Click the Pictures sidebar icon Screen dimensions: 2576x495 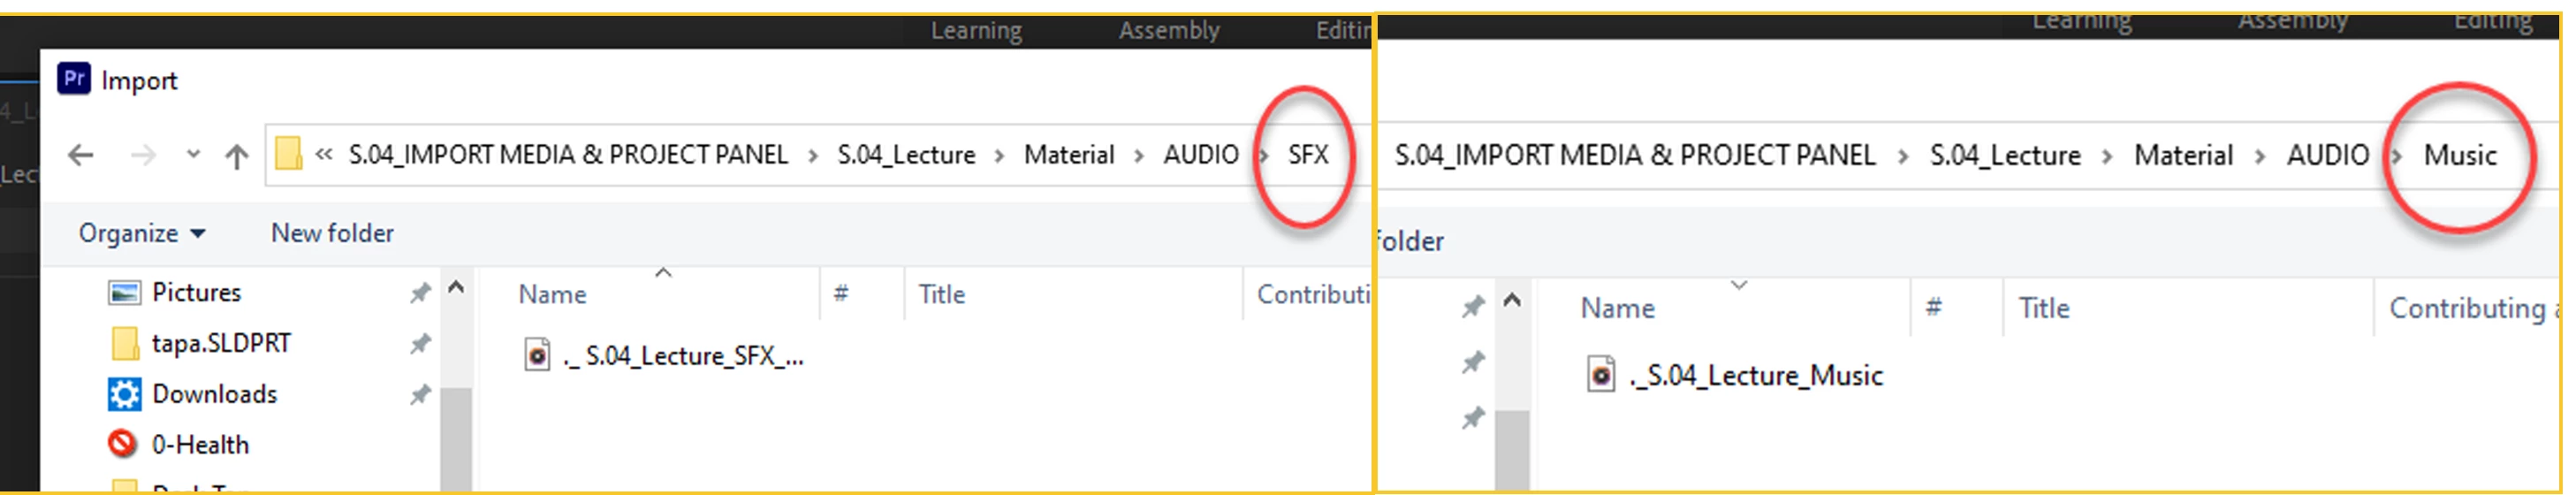[x=124, y=293]
